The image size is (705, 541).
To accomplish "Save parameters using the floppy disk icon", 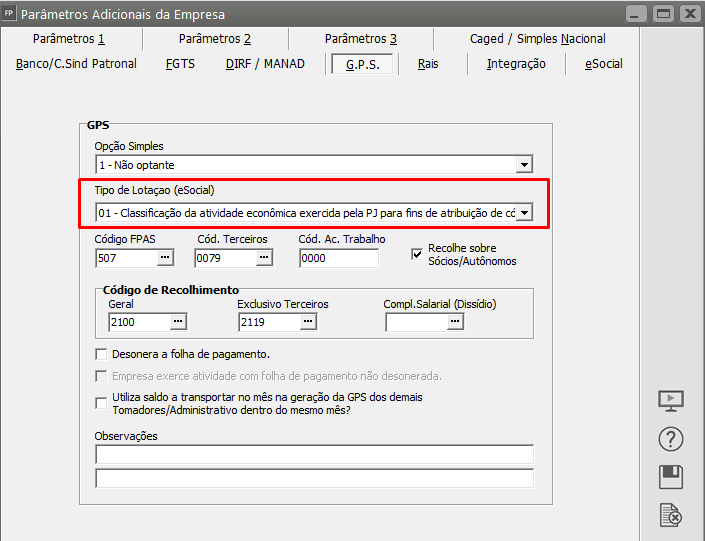I will (671, 477).
